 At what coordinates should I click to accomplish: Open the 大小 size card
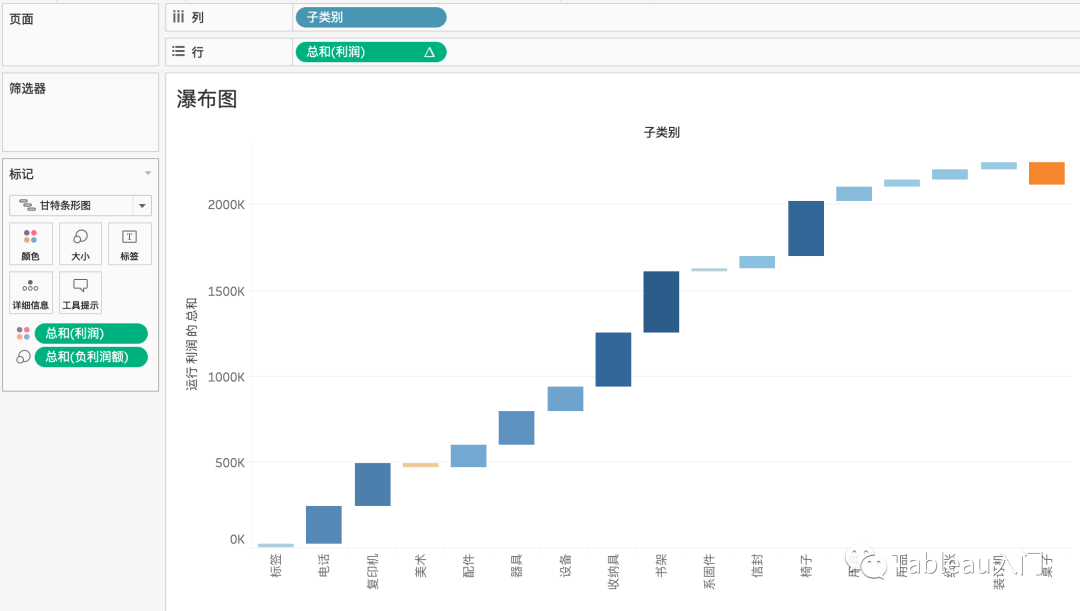[80, 244]
